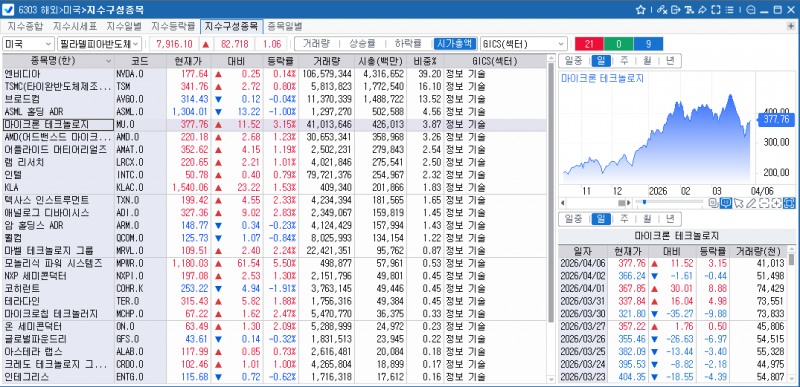The width and height of the screenshot is (800, 387).
Task: Click the chat bubble icon in title bar
Action: [x=751, y=10]
